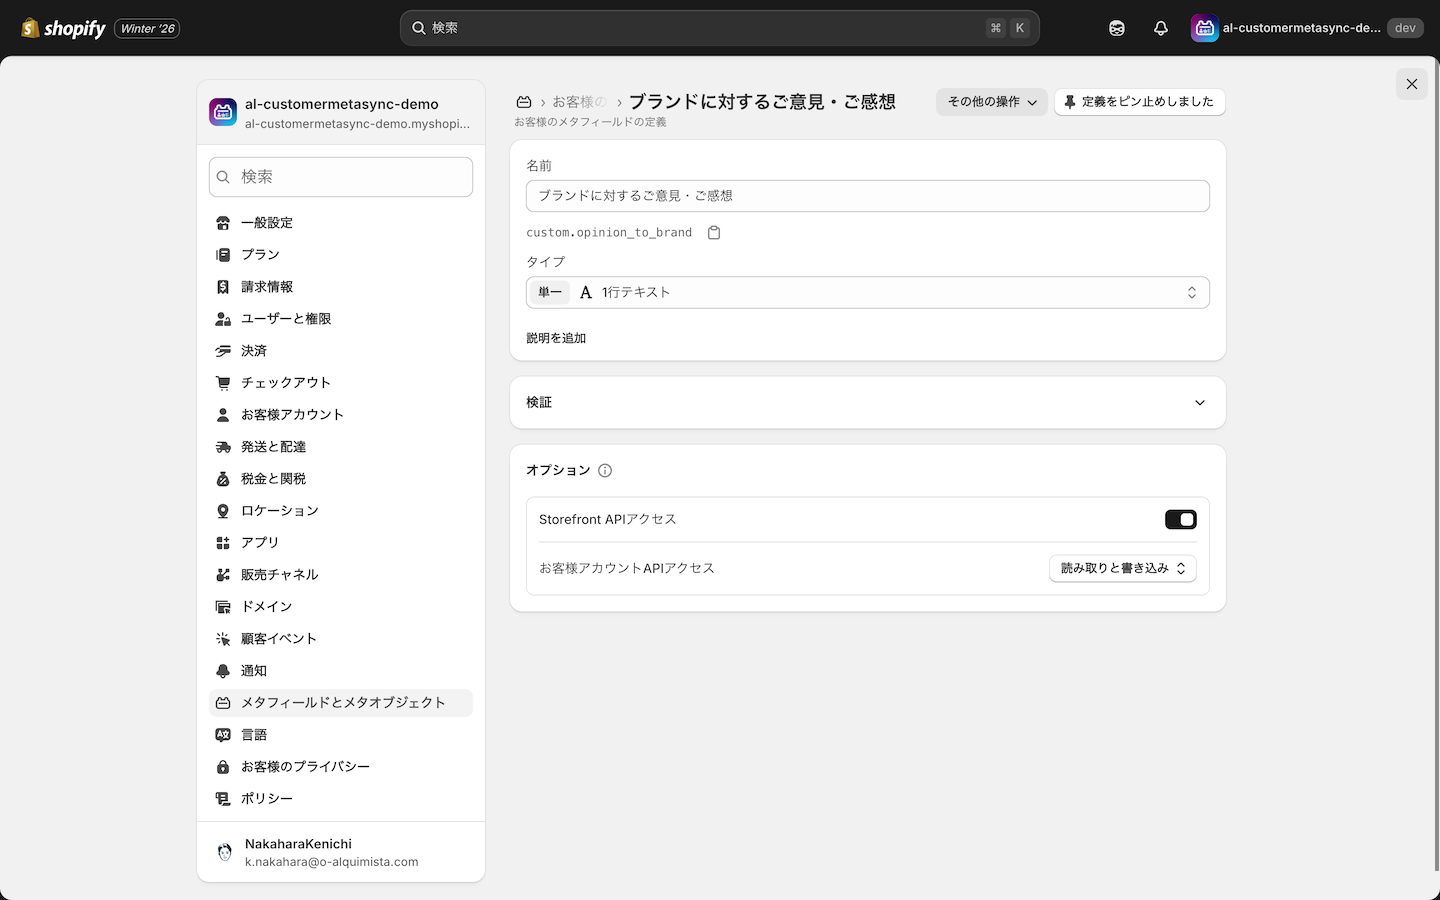
Task: Click the Winter '26 badge
Action: (x=146, y=28)
